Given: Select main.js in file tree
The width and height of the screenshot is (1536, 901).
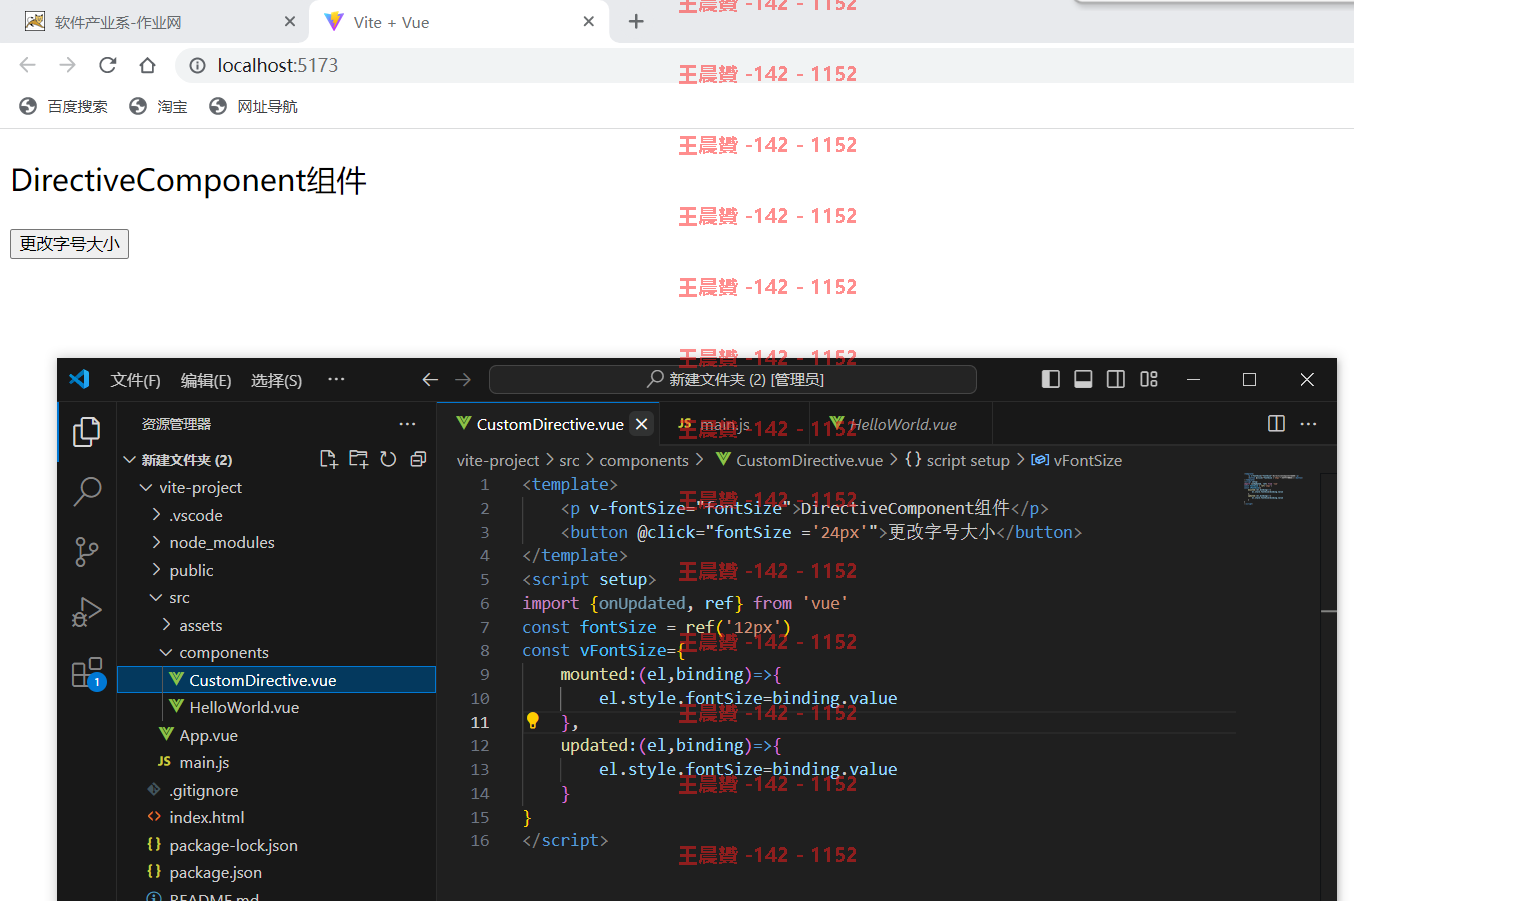Looking at the screenshot, I should point(277,762).
